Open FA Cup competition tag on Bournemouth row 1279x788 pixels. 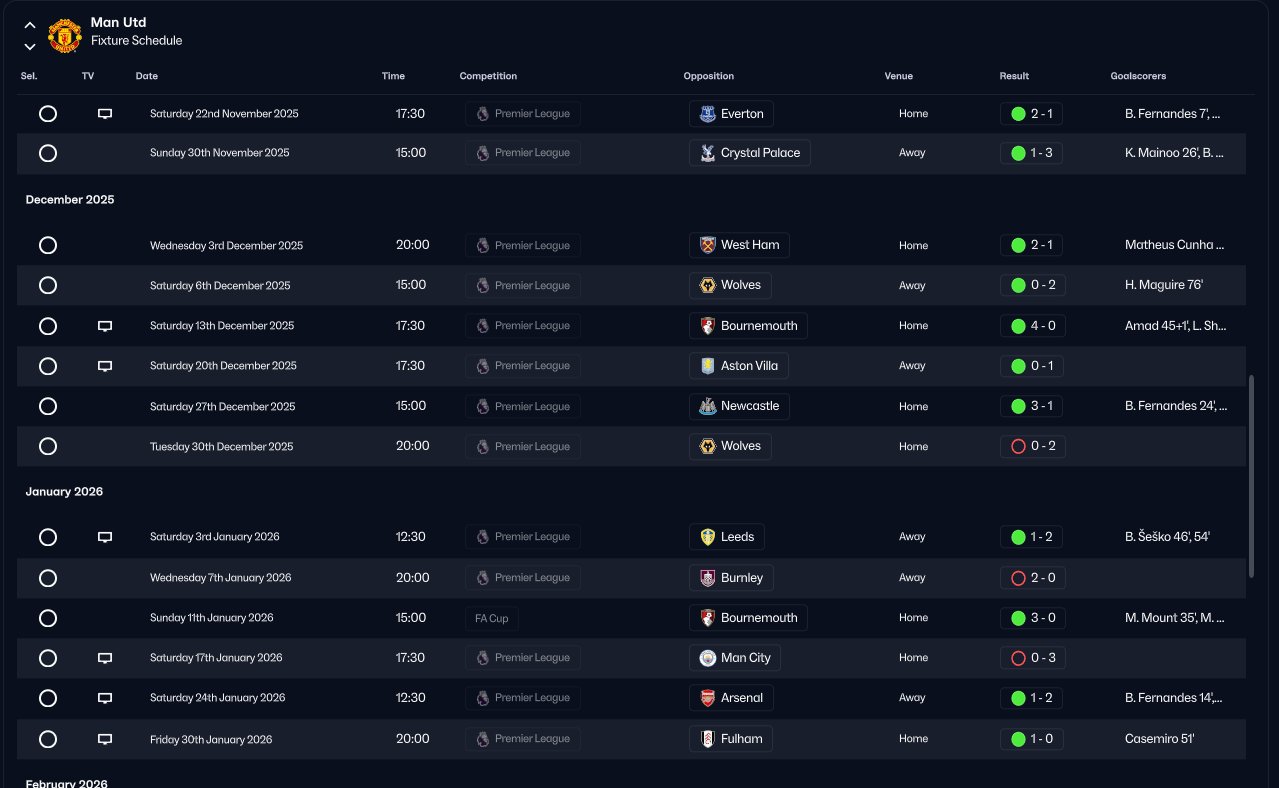coord(492,618)
